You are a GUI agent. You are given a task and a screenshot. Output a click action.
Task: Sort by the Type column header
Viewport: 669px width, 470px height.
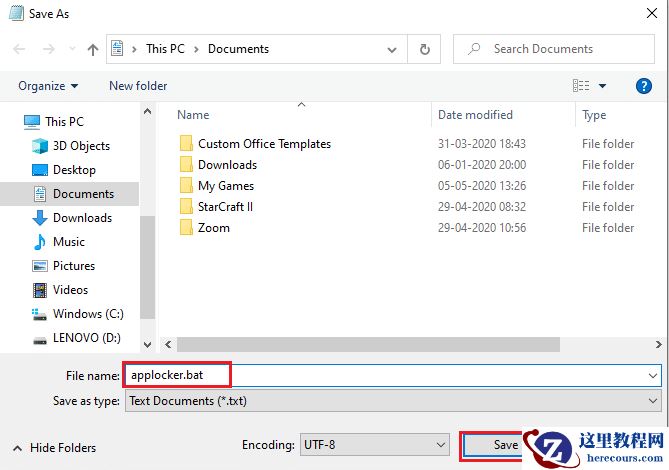594,115
